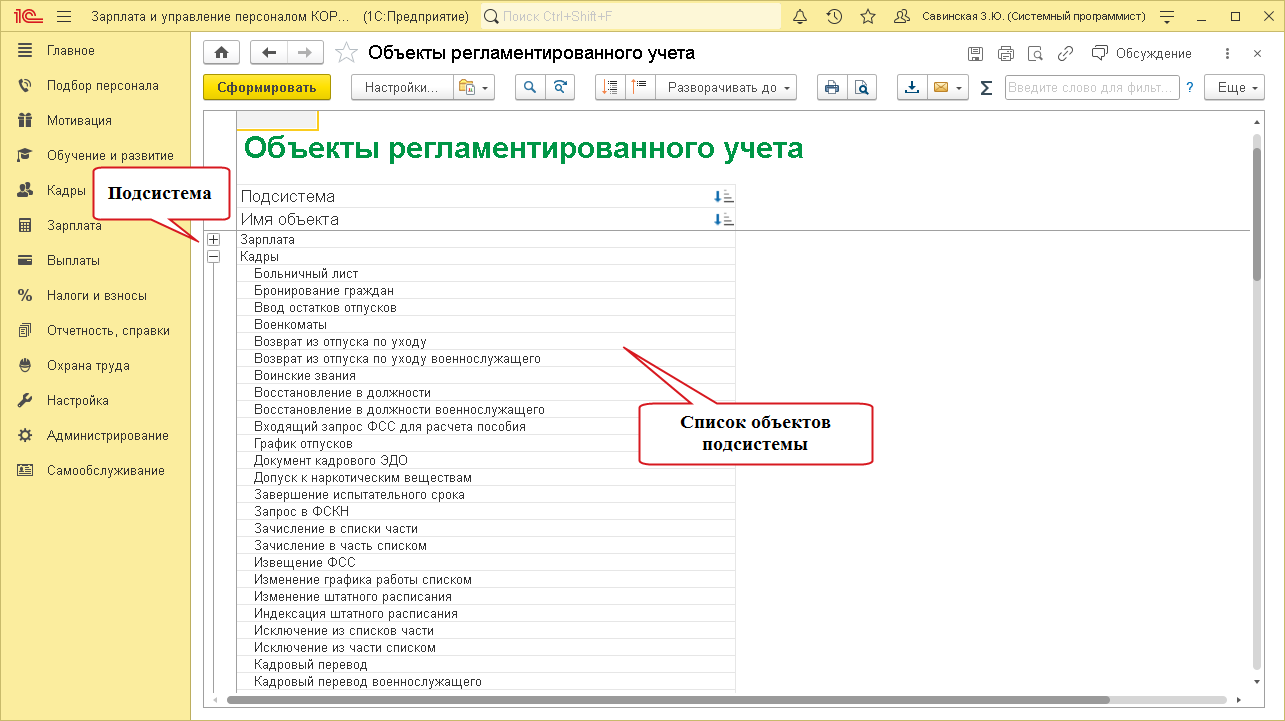Open the Обсуждение discussion button
The width and height of the screenshot is (1285, 721).
point(1142,53)
